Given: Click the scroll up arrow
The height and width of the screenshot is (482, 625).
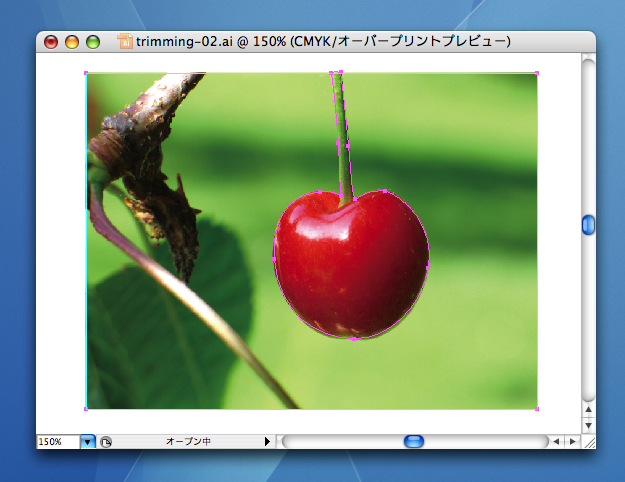Looking at the screenshot, I should [588, 409].
